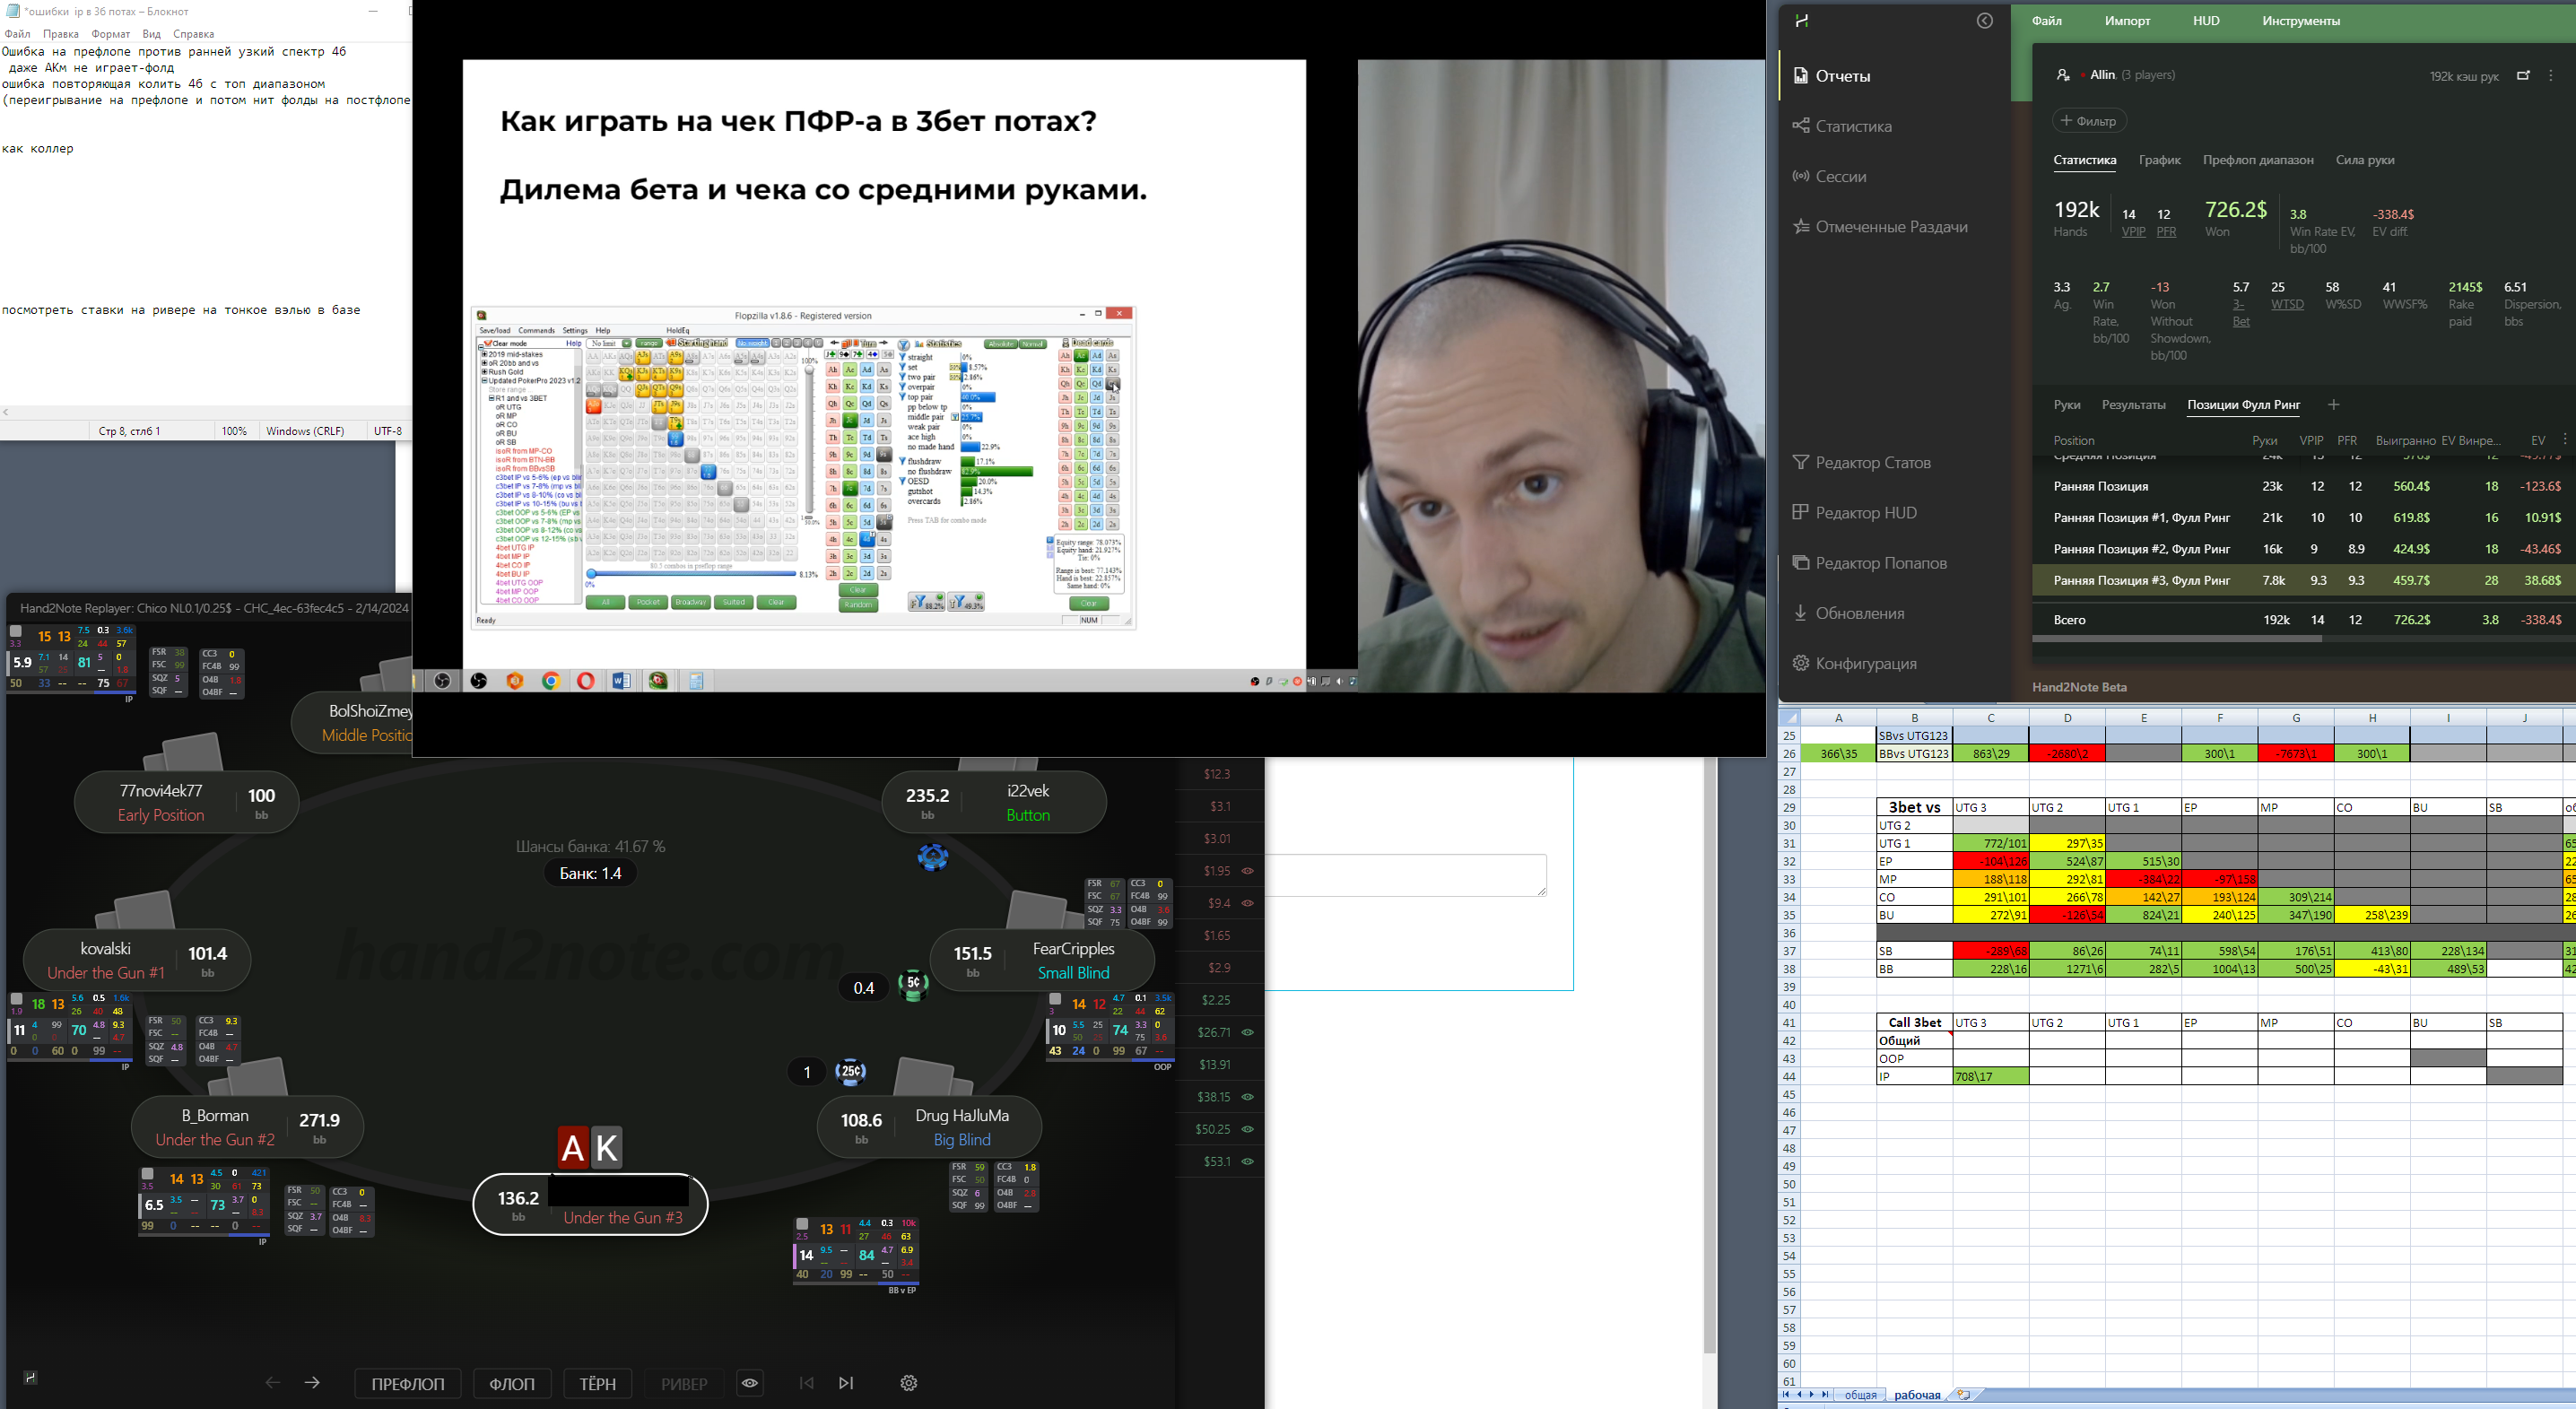Image resolution: width=2576 pixels, height=1409 pixels.
Task: Select Excel cell with 708\17
Action: coord(1990,1076)
